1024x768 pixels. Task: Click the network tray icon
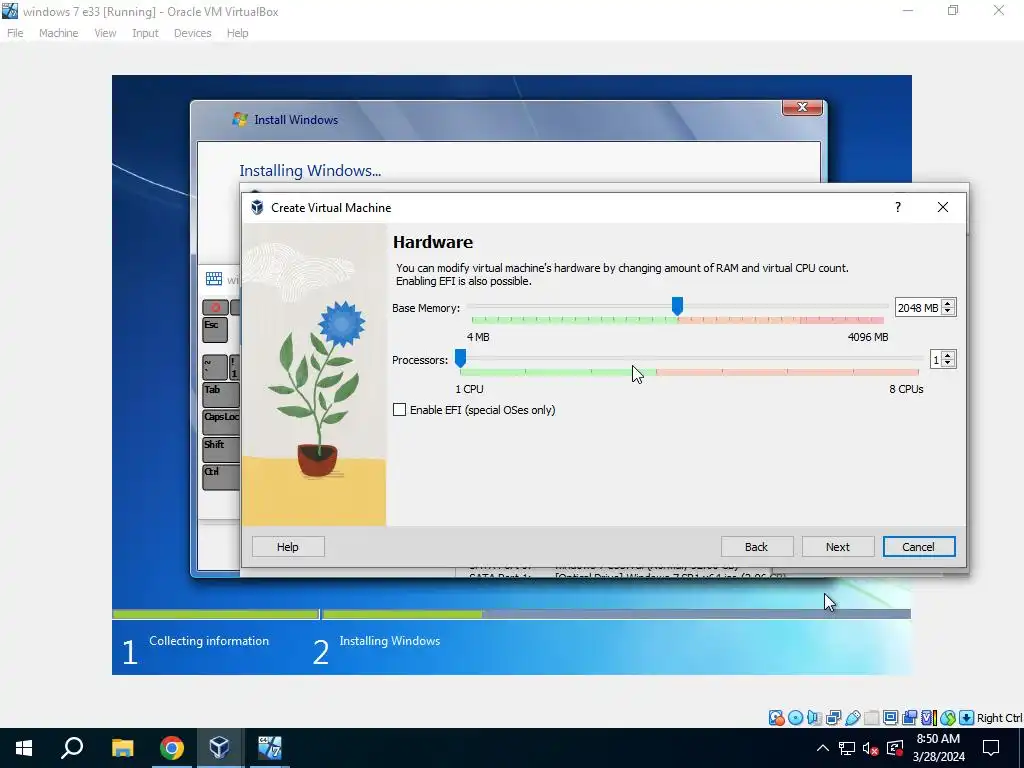tap(847, 748)
